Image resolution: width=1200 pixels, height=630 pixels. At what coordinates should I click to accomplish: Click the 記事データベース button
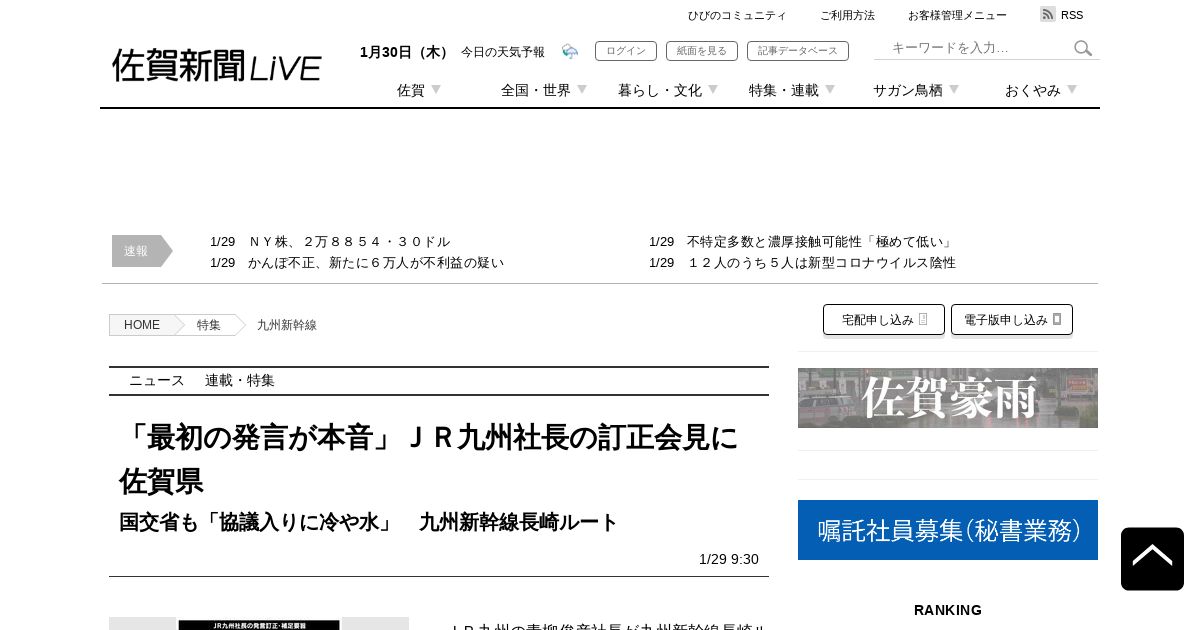point(798,51)
